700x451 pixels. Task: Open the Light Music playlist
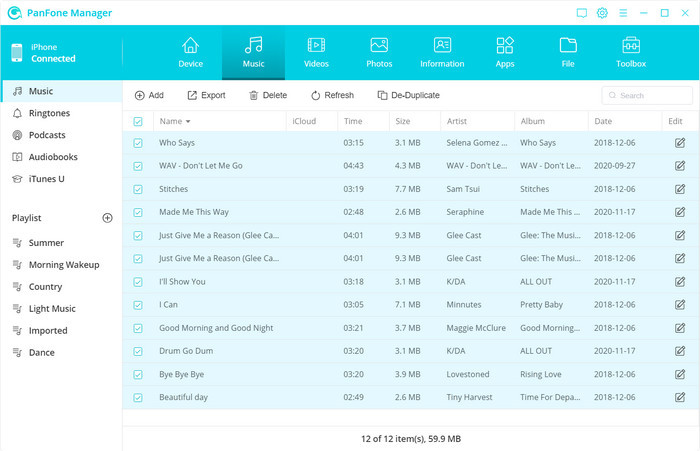[61, 309]
